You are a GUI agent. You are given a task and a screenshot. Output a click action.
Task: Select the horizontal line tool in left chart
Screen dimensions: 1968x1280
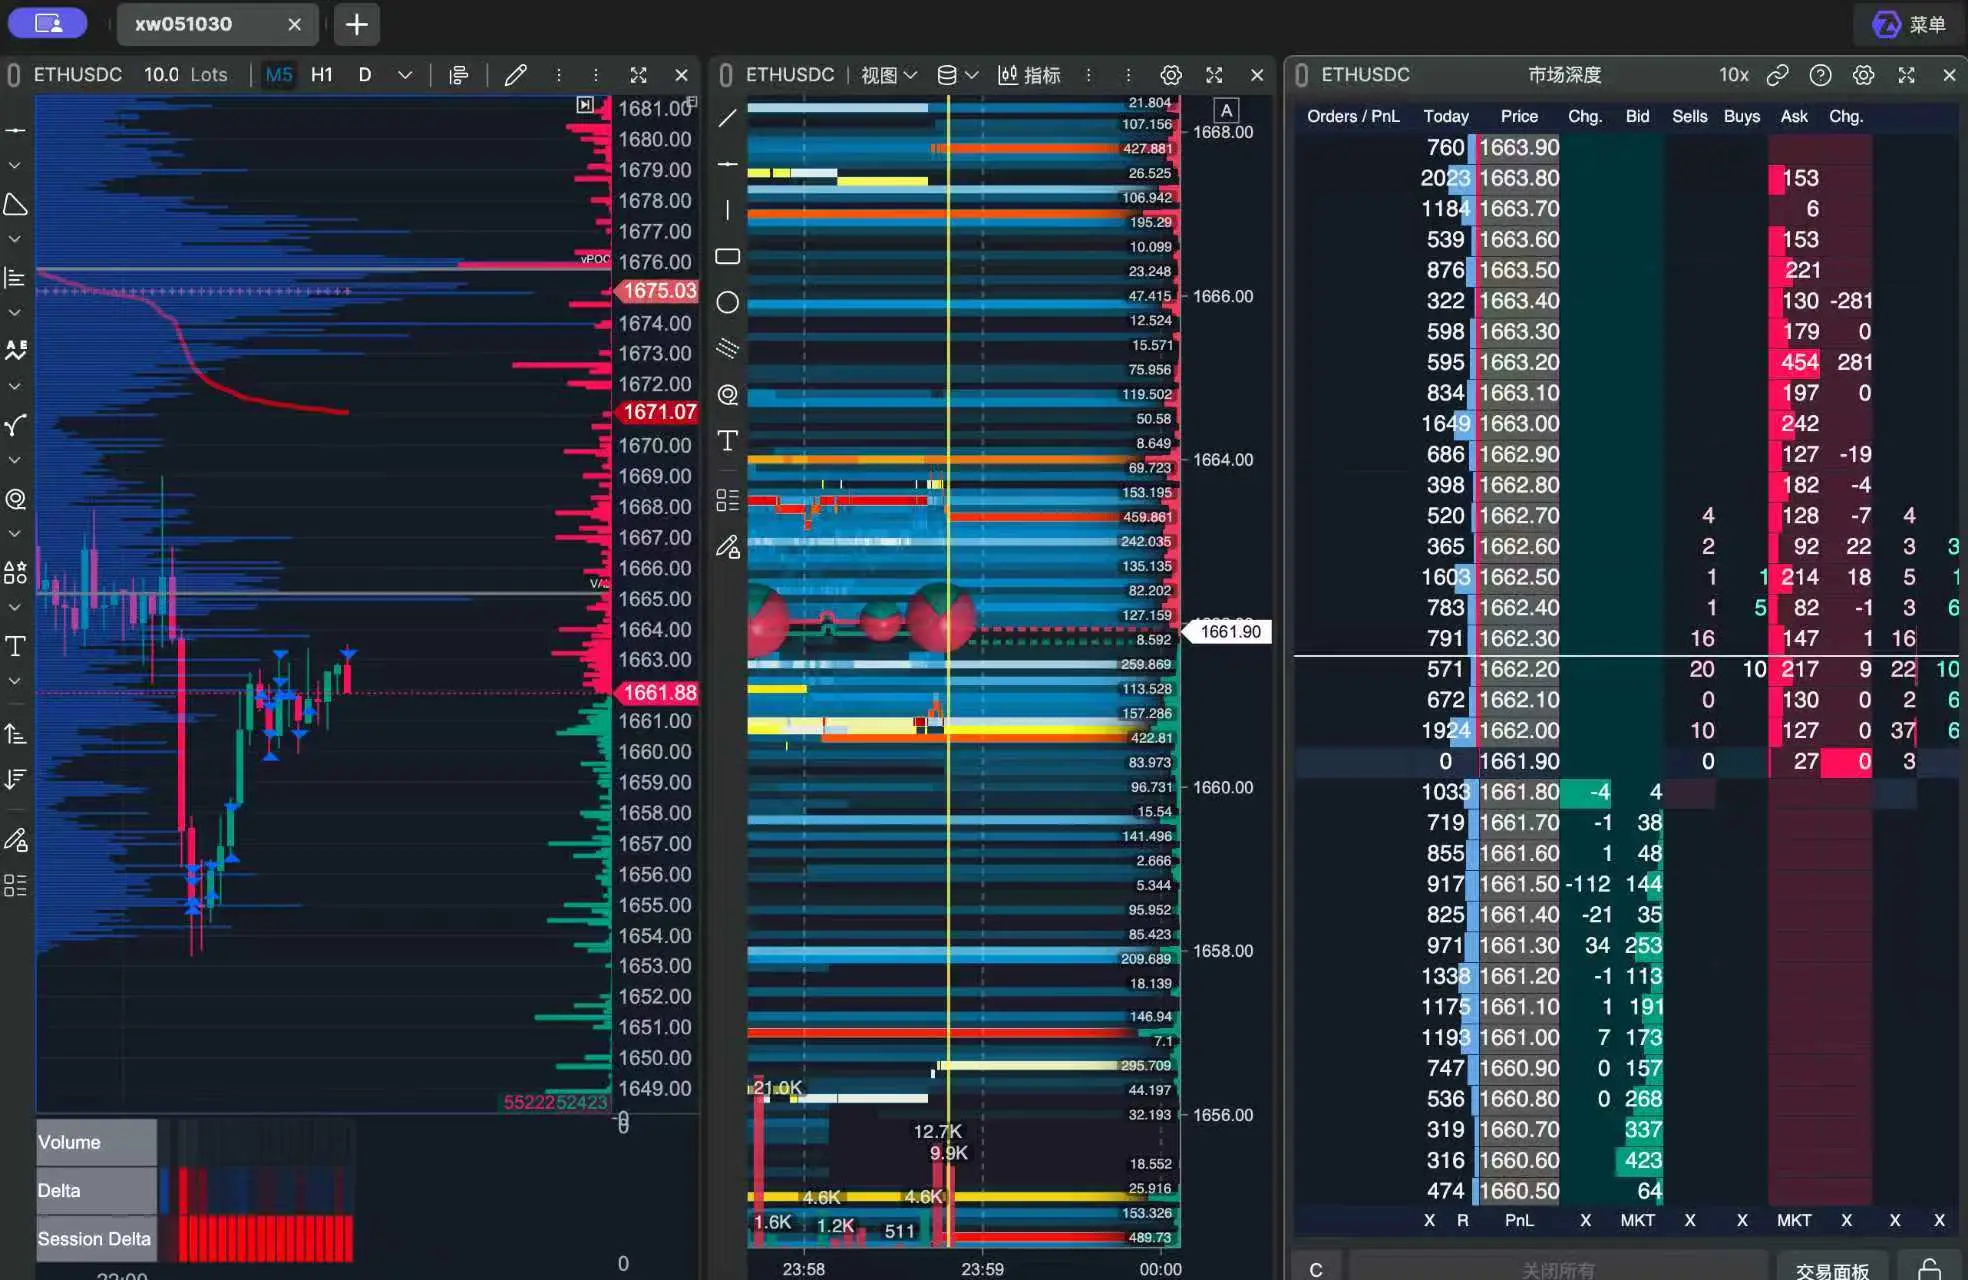(x=15, y=130)
